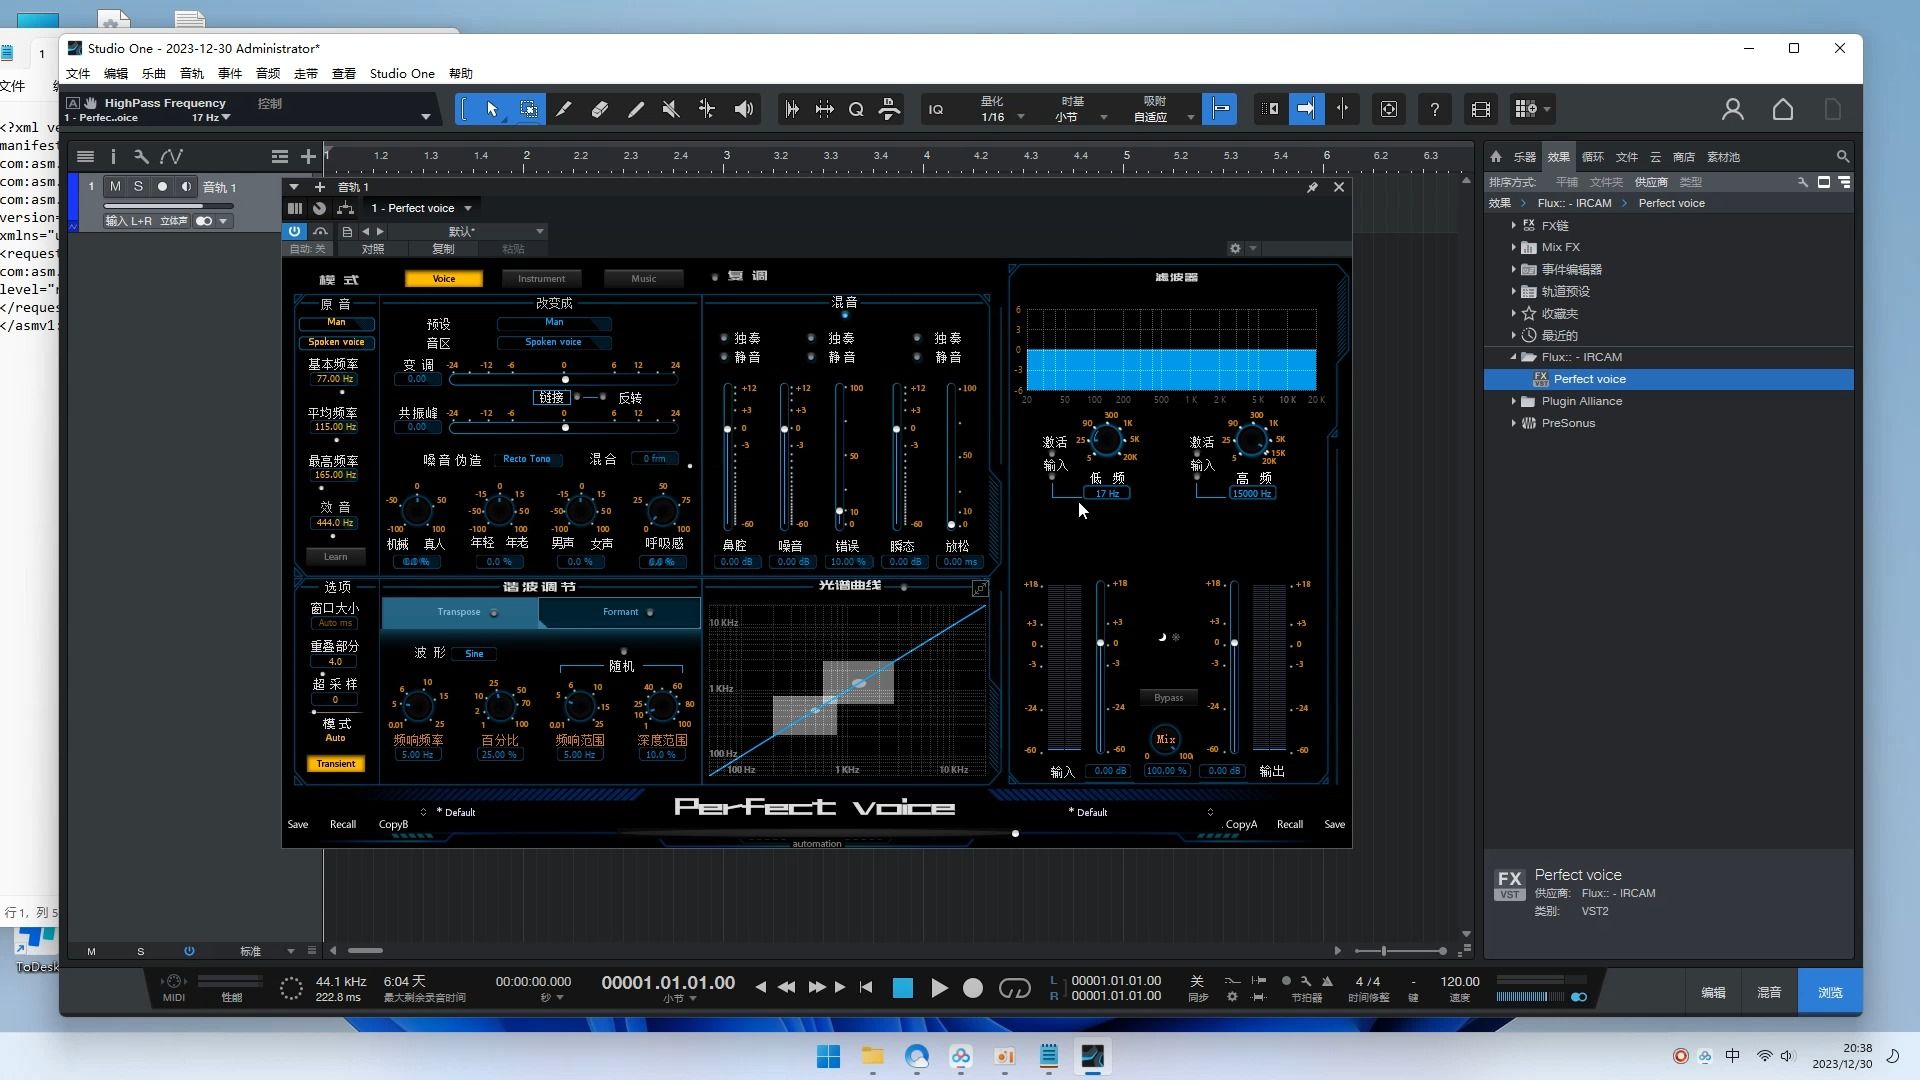Expand the PreSonus vendor folder
This screenshot has width=1920, height=1080.
[1514, 423]
